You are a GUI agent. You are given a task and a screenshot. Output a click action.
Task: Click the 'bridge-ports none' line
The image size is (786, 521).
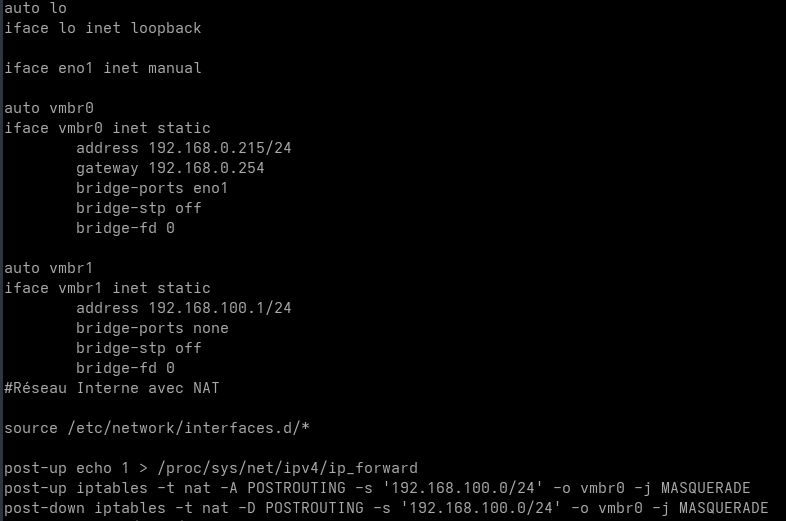pos(152,328)
